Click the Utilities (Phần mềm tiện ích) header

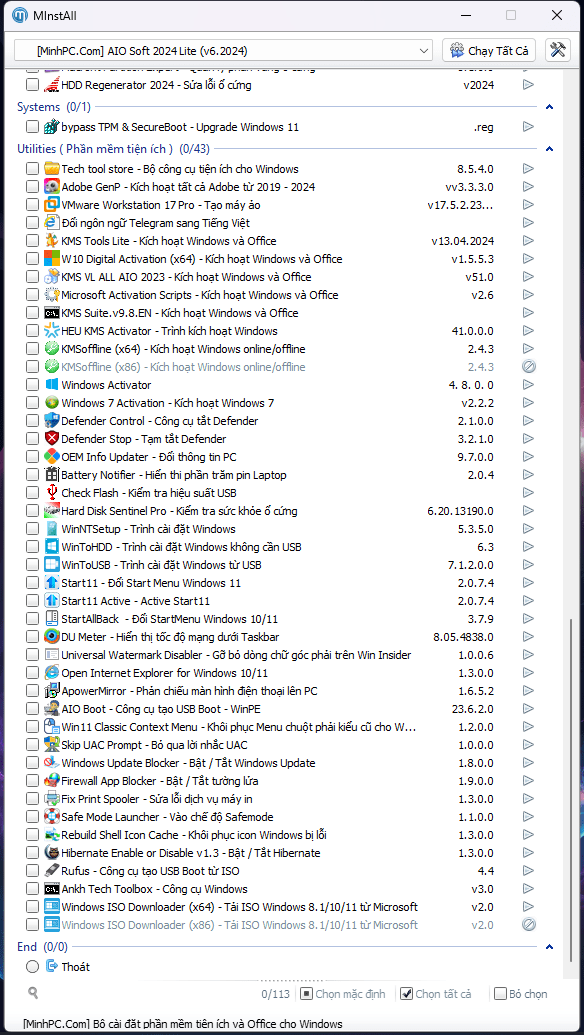pos(114,149)
